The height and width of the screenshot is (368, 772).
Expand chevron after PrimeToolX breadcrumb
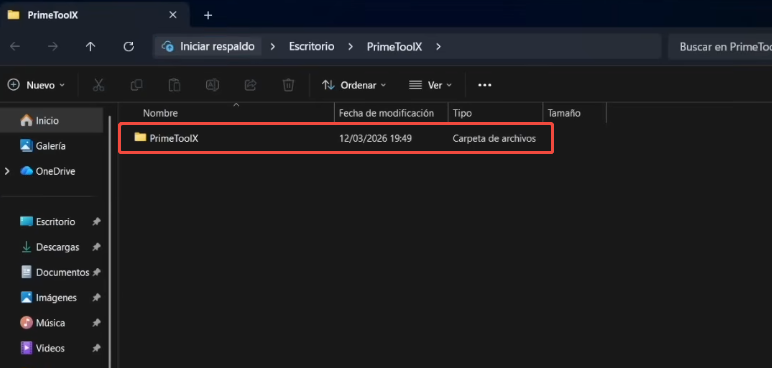438,47
